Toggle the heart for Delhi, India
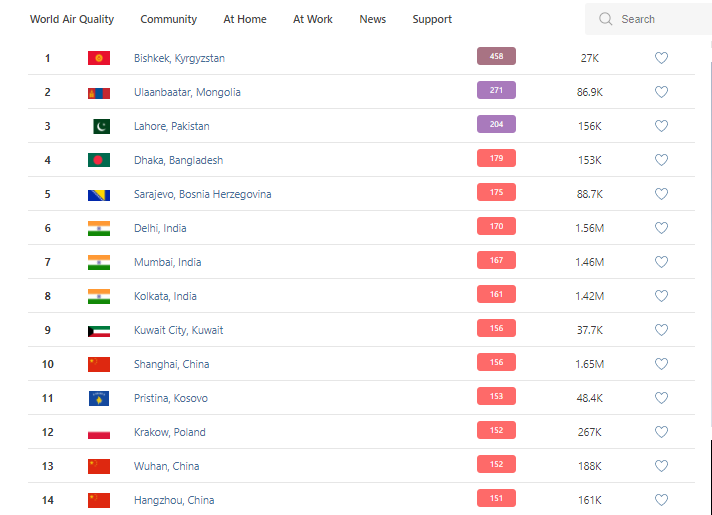This screenshot has height=515, width=712. 661,228
